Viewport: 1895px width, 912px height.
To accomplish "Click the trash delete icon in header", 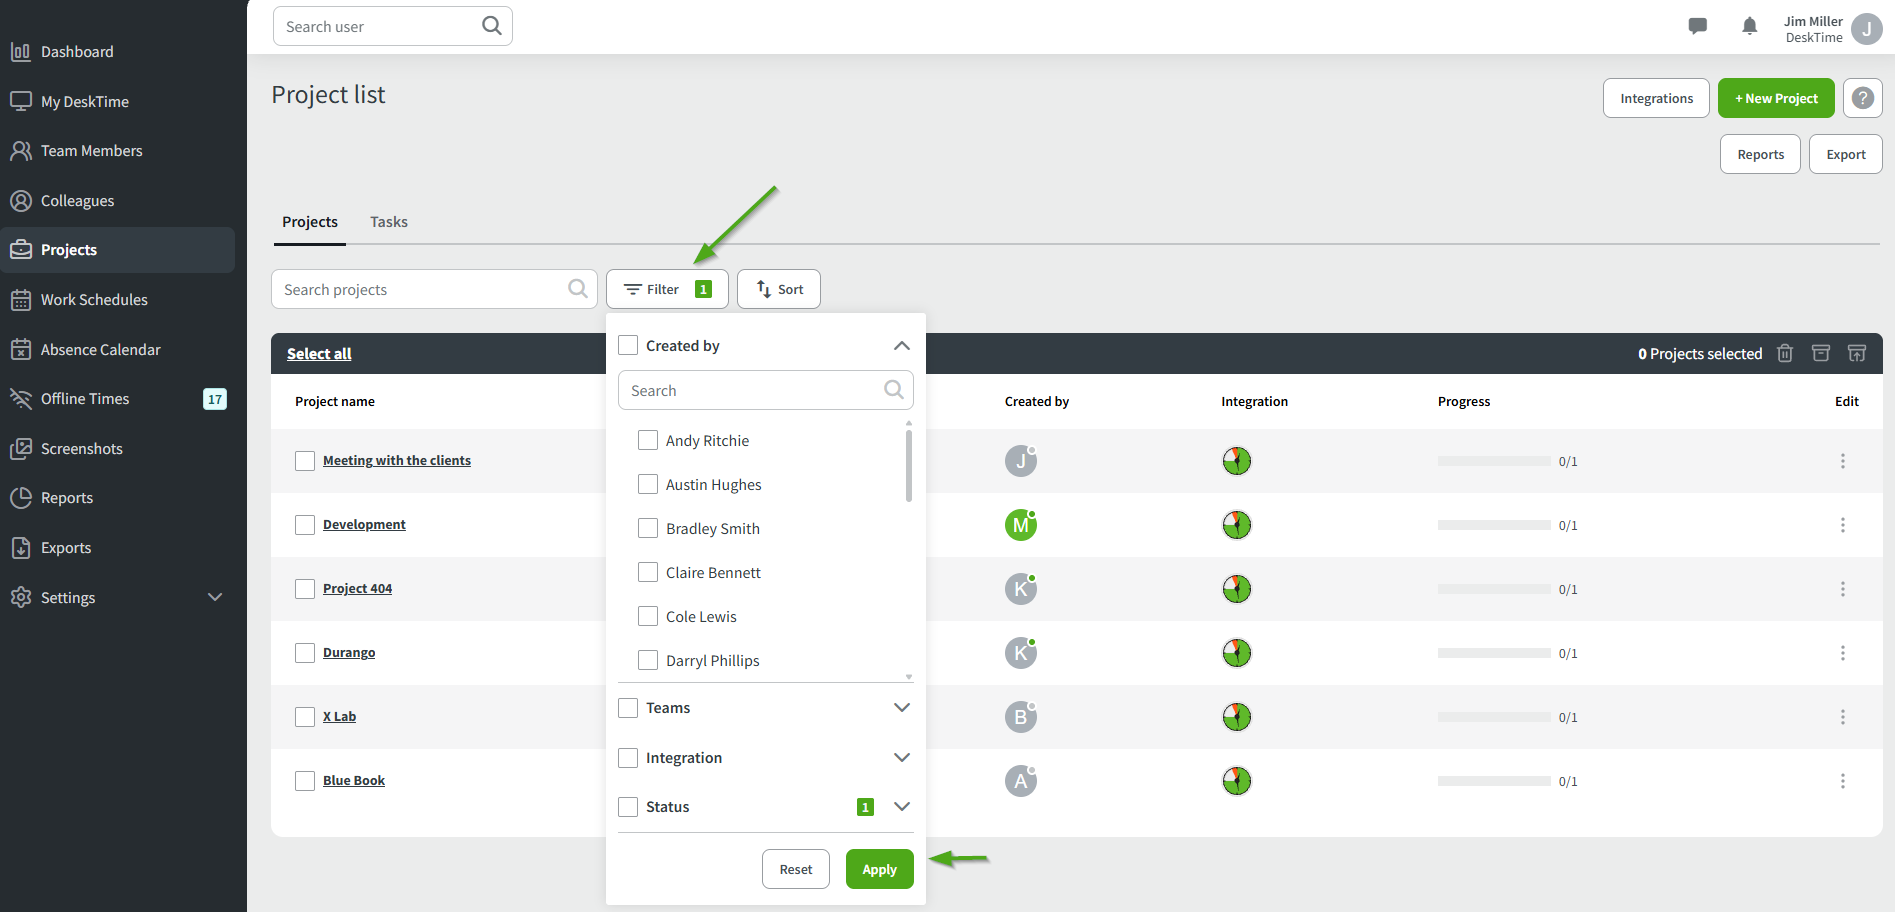I will (x=1785, y=353).
